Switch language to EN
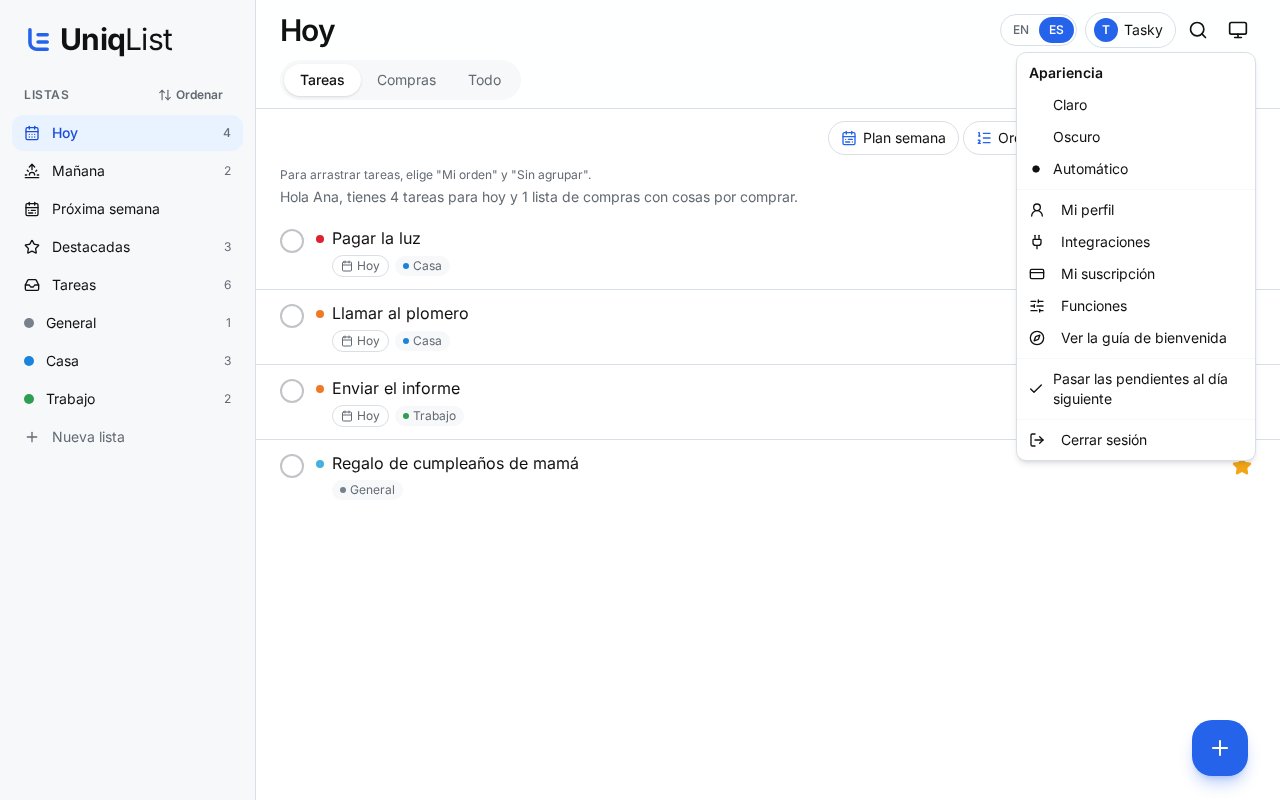This screenshot has width=1280, height=800. 1021,30
